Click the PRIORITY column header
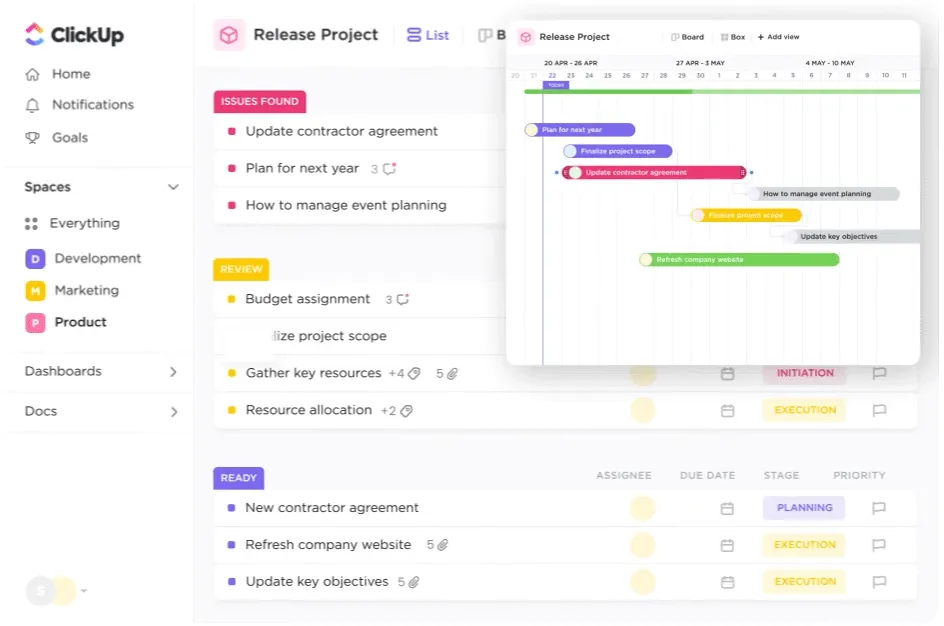The image size is (944, 626). click(x=859, y=476)
